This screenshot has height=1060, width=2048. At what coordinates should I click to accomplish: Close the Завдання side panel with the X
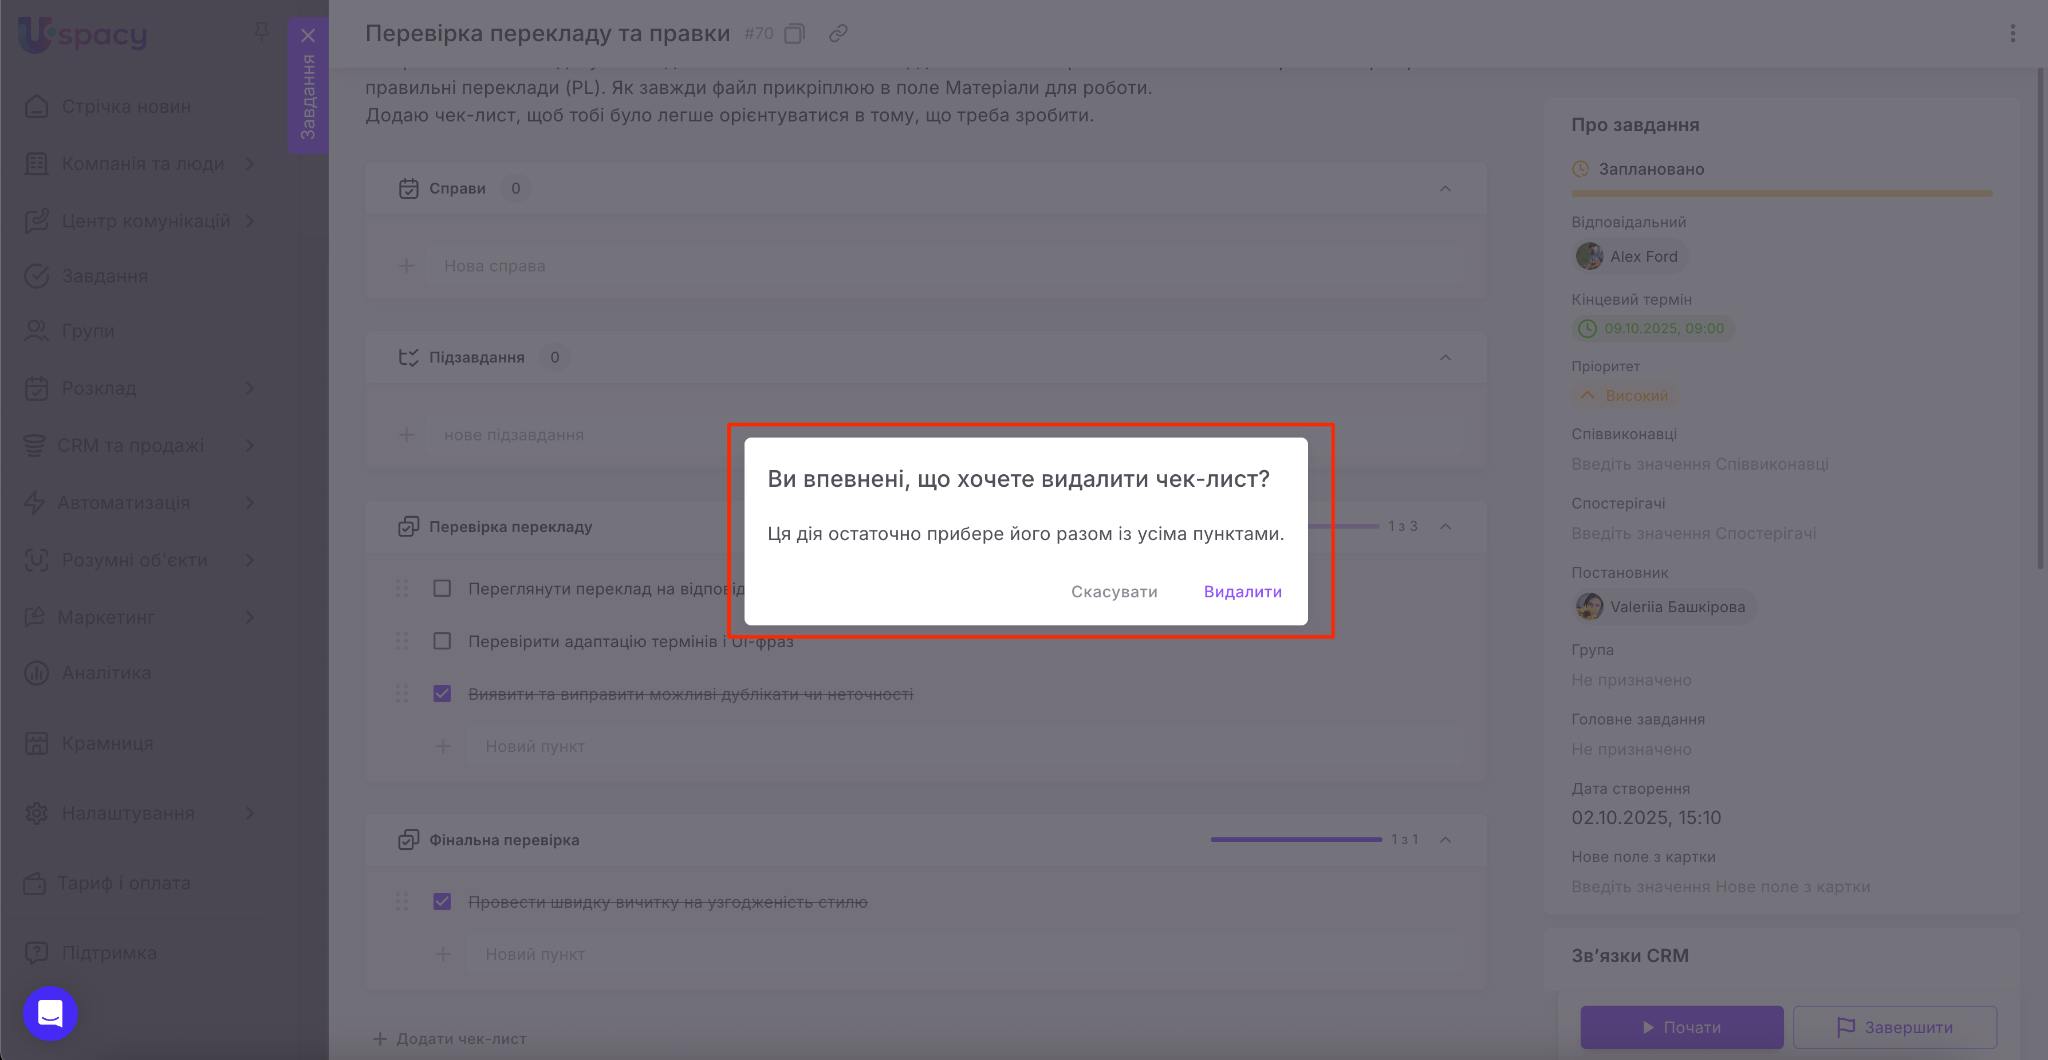[308, 36]
